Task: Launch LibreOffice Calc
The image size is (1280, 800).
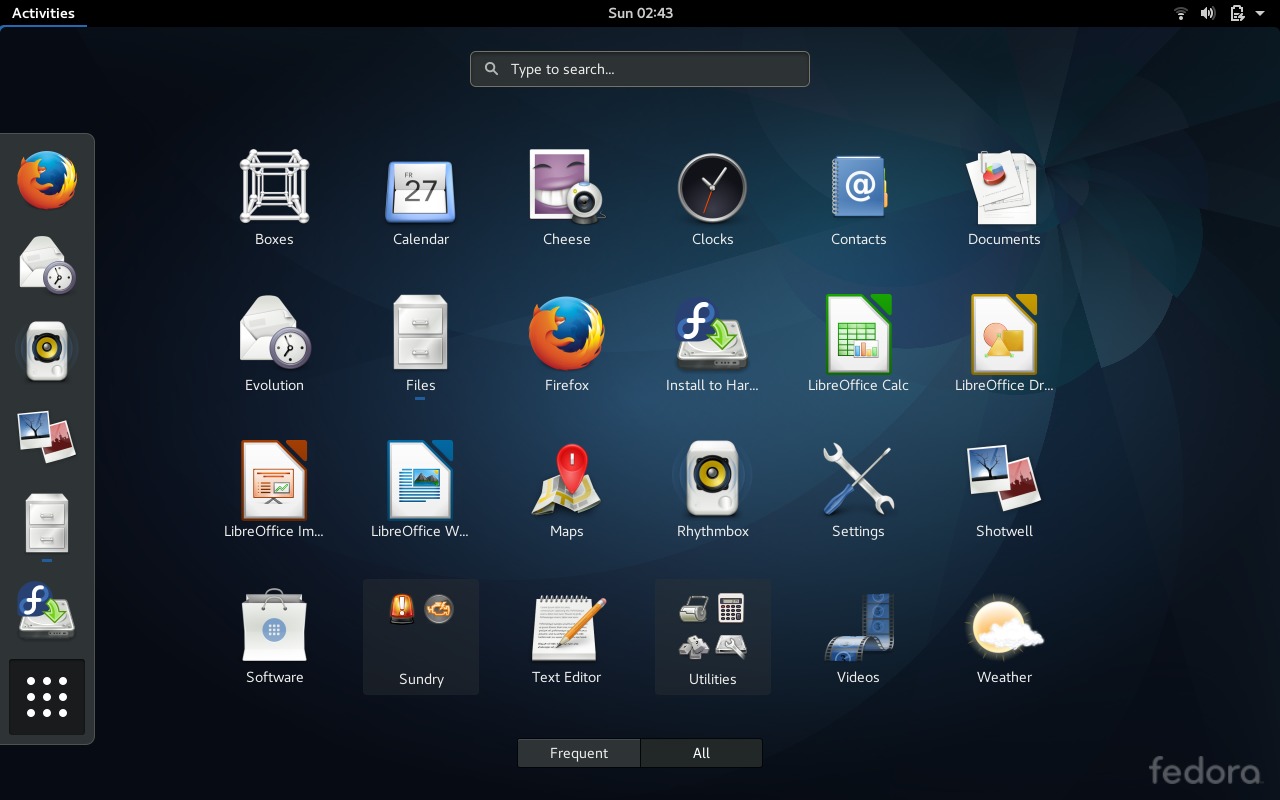Action: [858, 333]
